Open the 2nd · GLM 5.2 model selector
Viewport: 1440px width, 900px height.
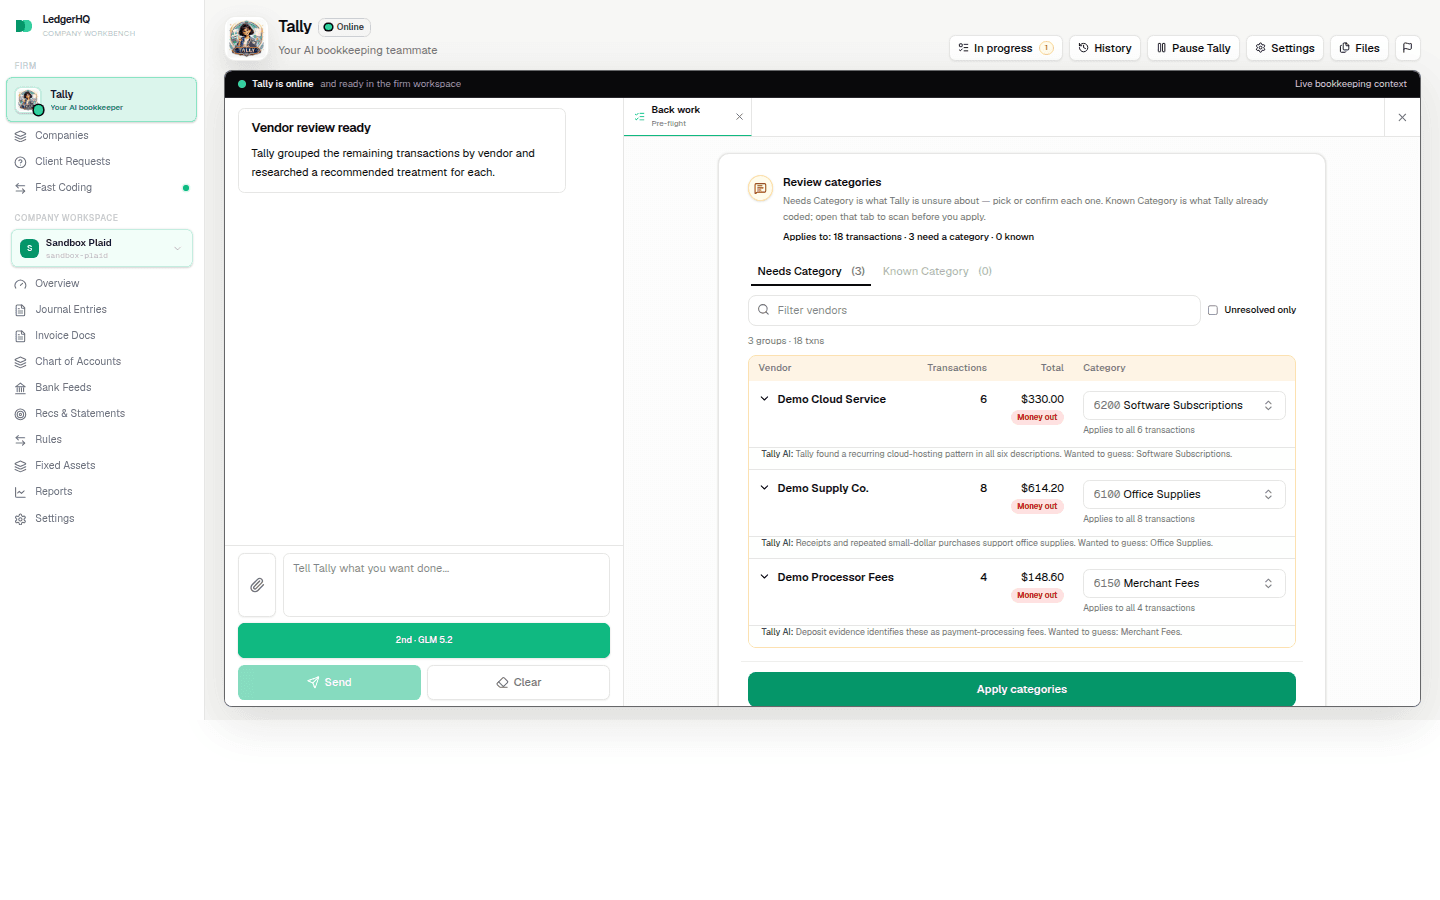click(x=424, y=640)
